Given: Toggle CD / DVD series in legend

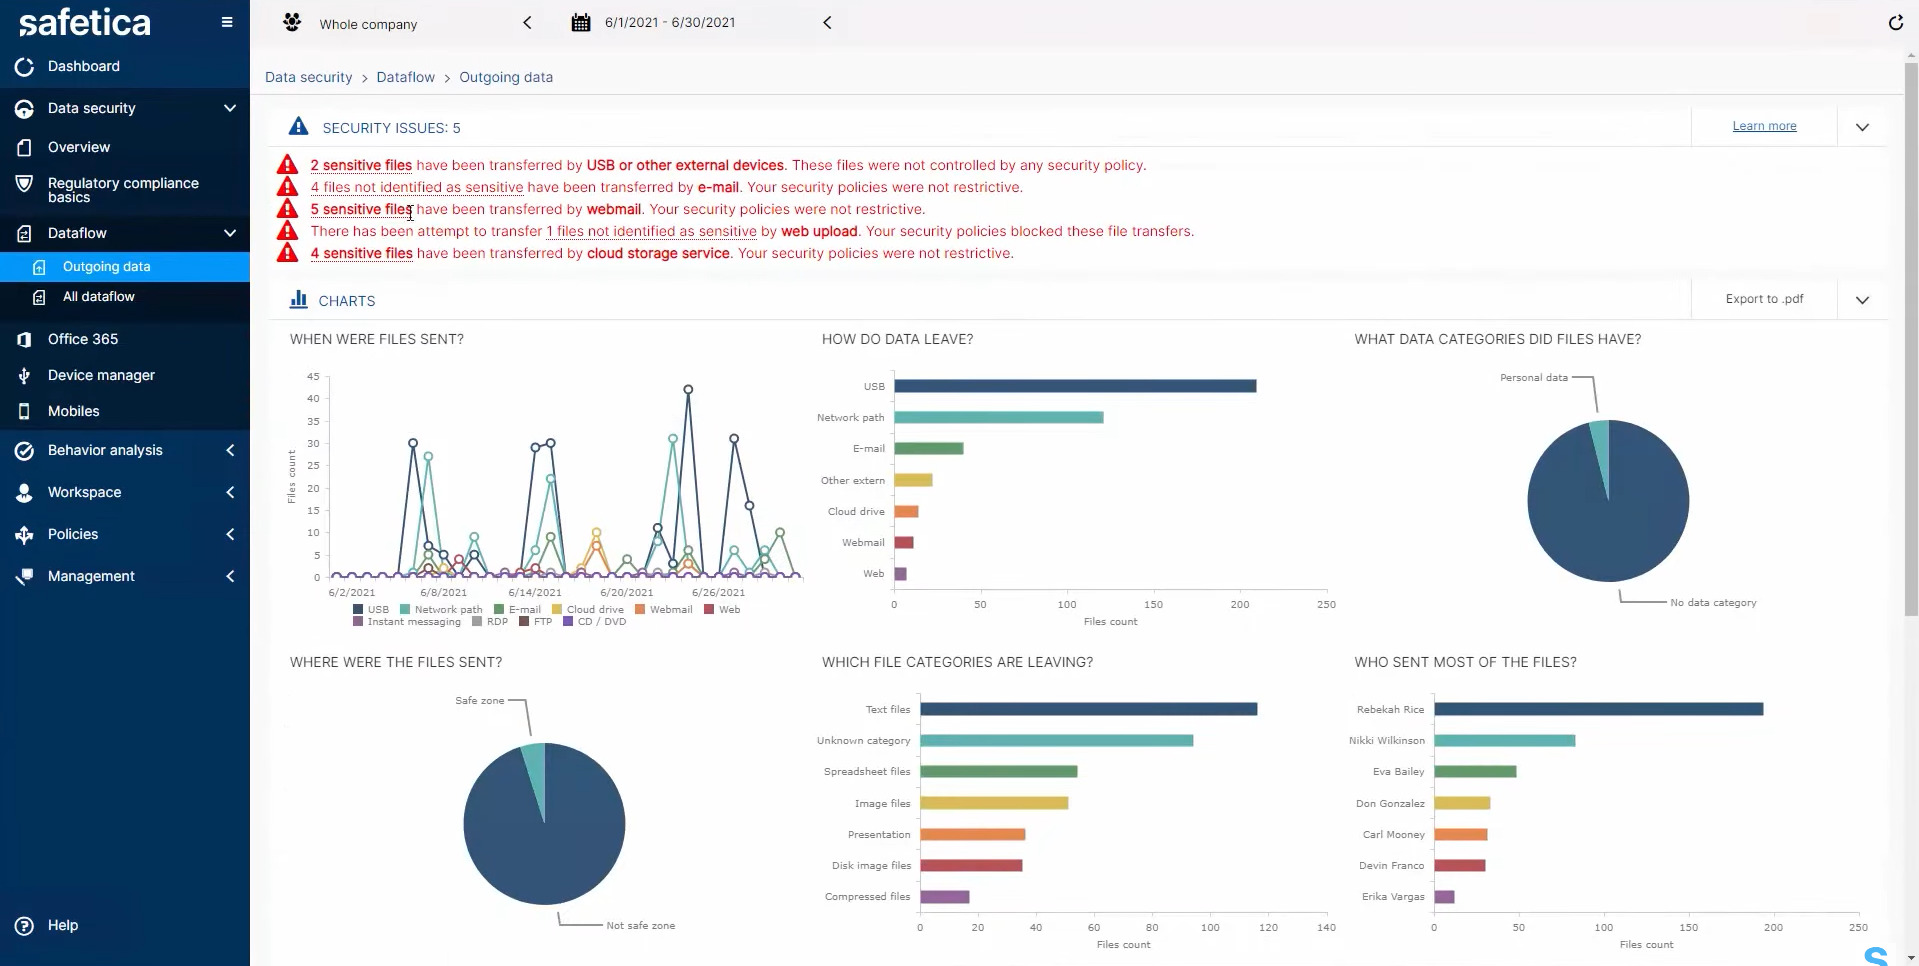Looking at the screenshot, I should (x=595, y=621).
